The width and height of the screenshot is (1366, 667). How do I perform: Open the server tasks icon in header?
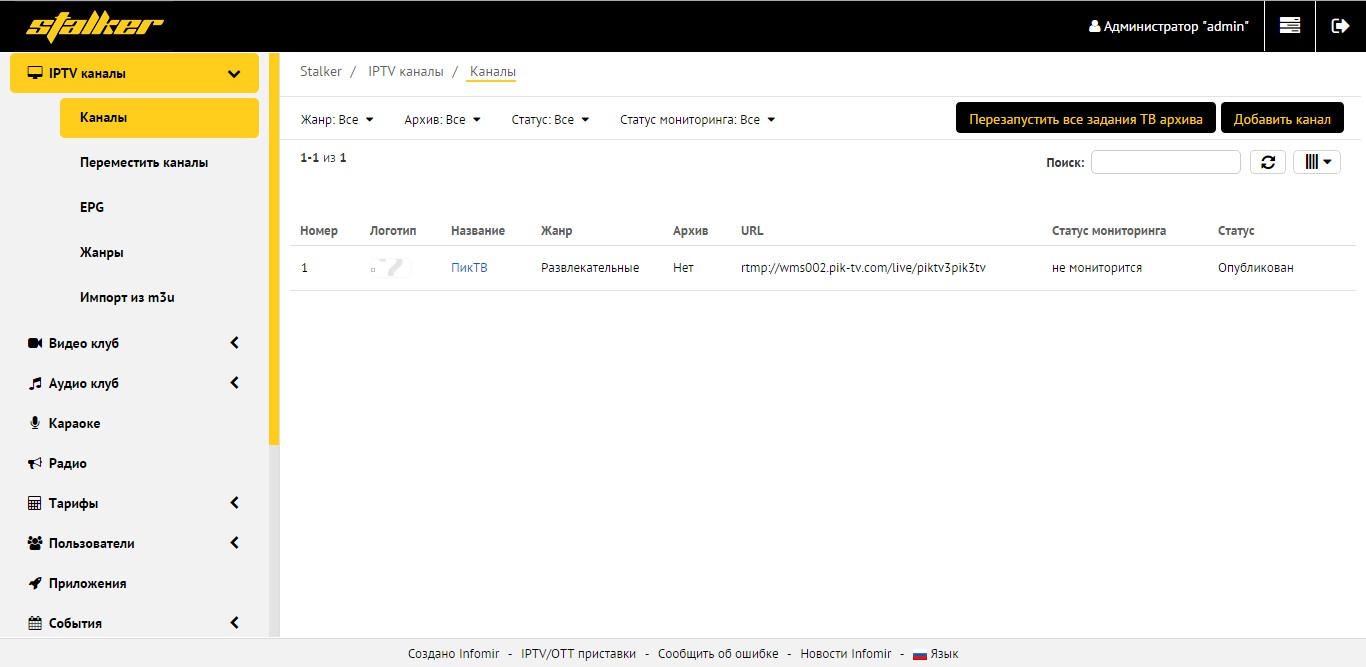pos(1290,26)
